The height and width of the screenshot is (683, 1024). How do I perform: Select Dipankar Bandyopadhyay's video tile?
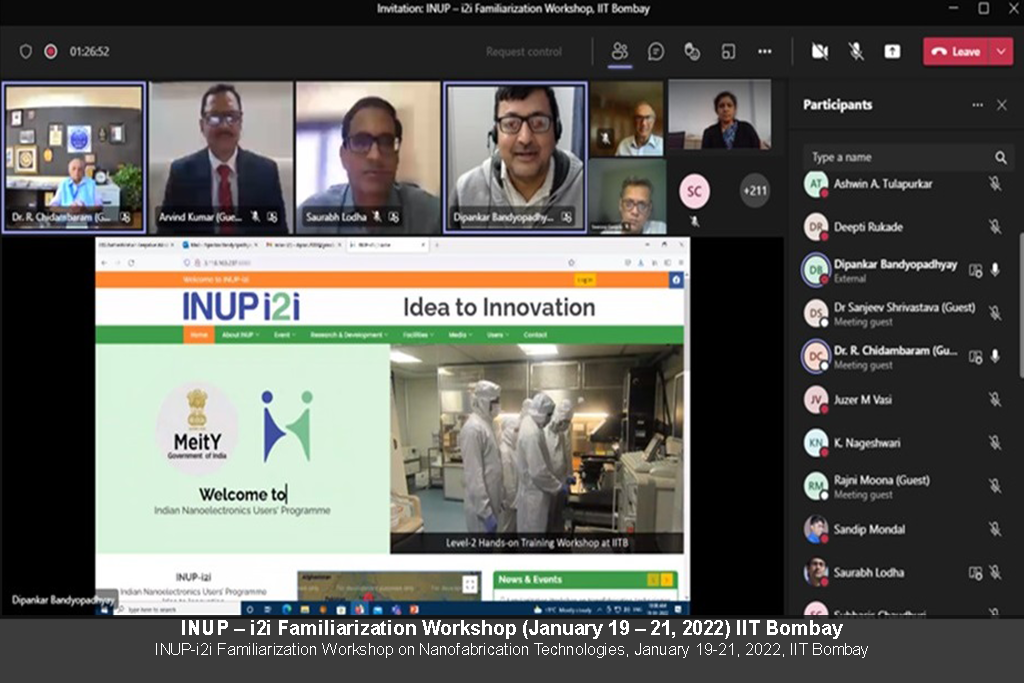(x=515, y=157)
